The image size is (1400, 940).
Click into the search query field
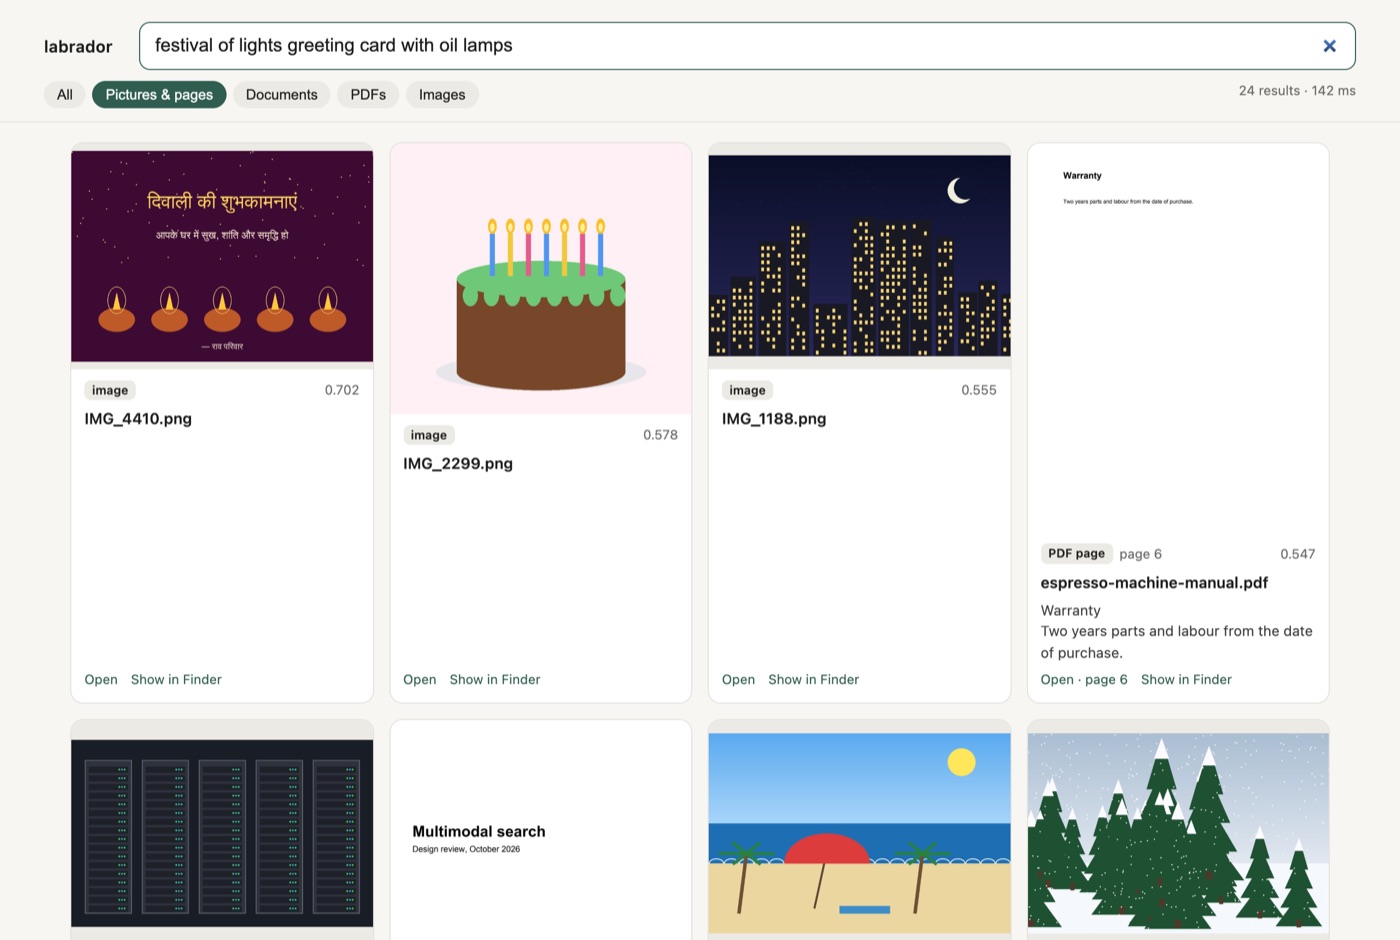pyautogui.click(x=747, y=46)
